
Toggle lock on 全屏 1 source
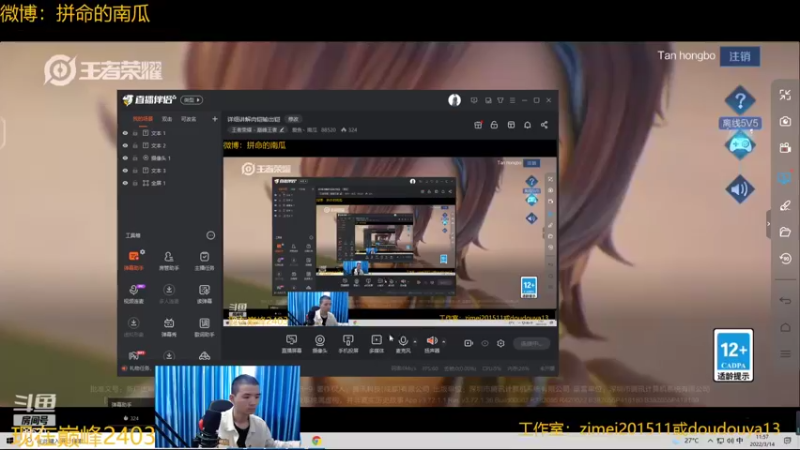135,183
